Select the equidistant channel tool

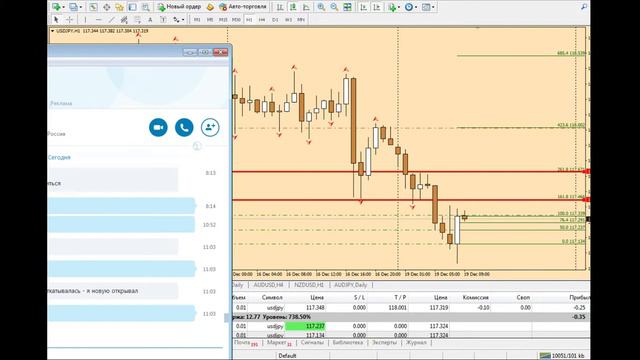pos(124,20)
